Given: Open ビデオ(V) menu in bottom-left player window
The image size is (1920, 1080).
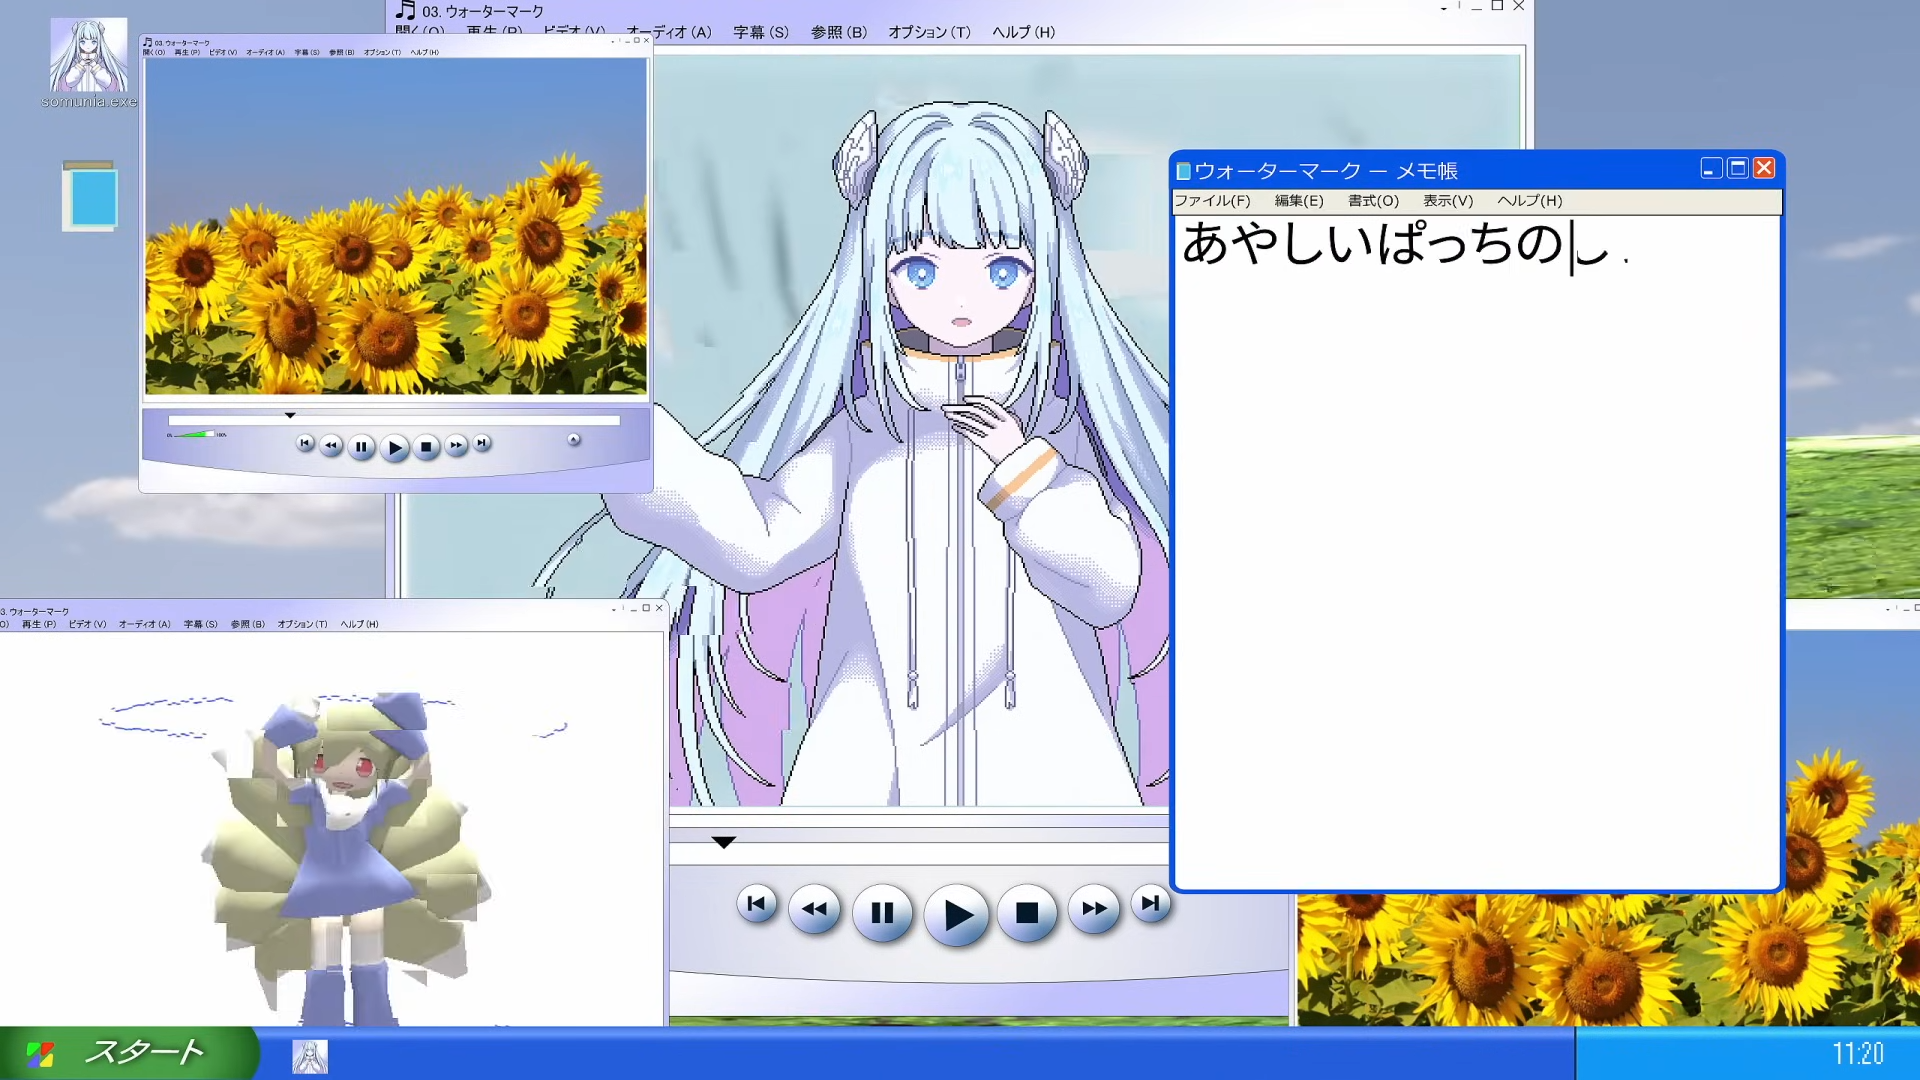Looking at the screenshot, I should point(87,624).
